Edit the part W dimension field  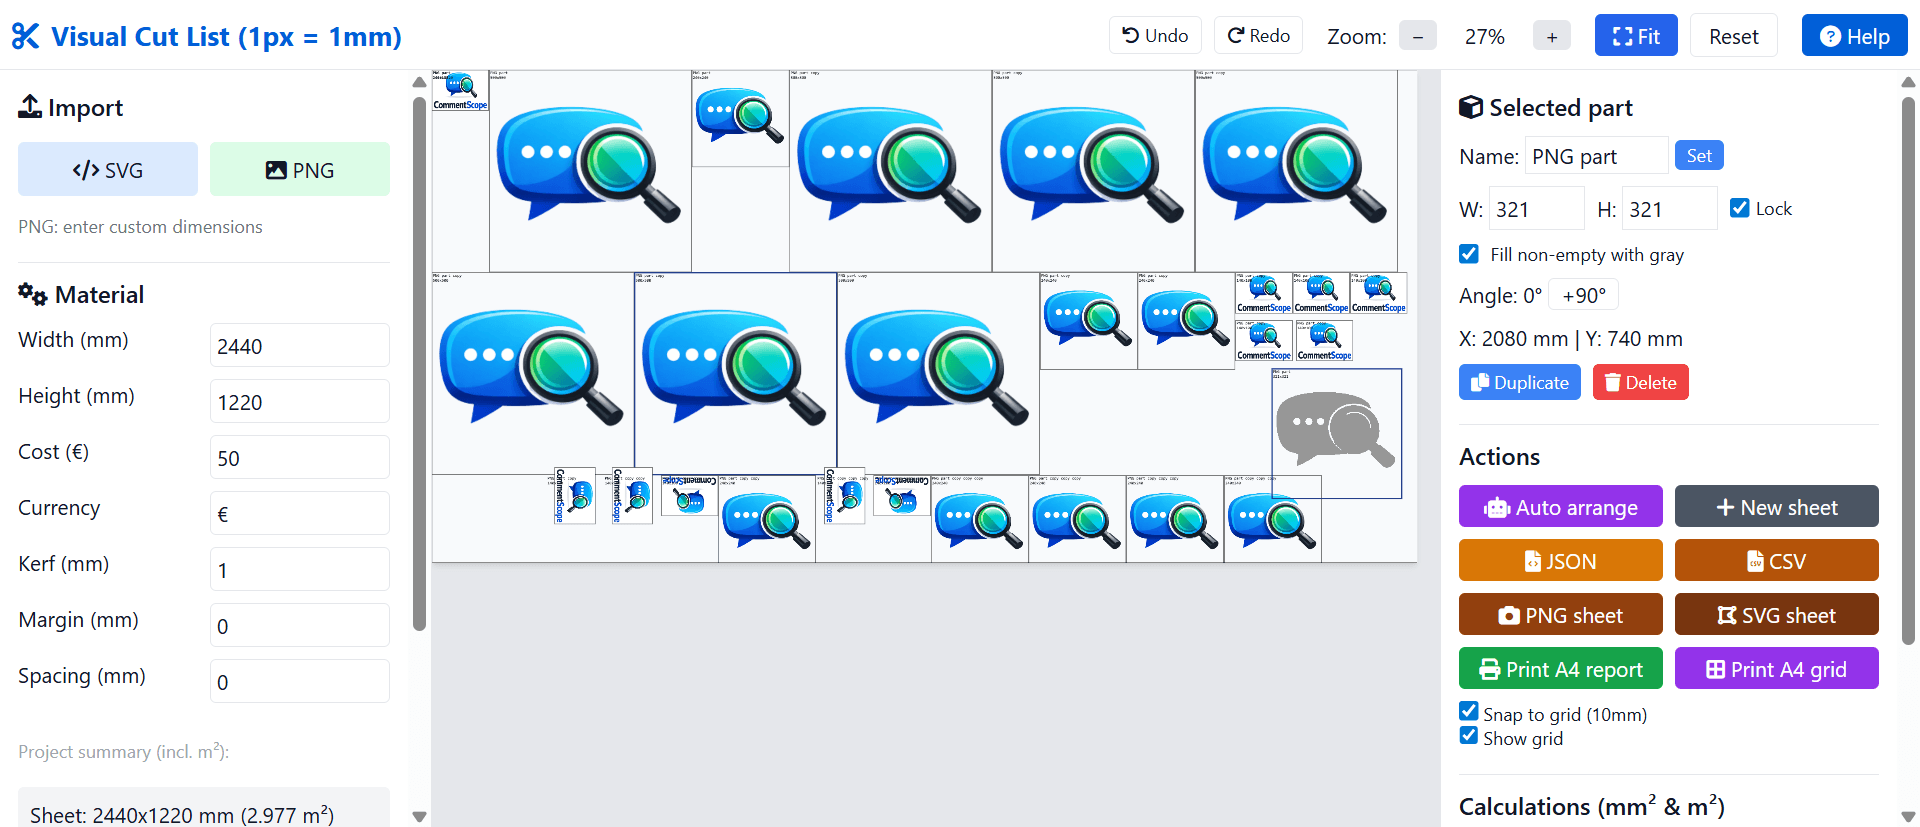tap(1537, 209)
